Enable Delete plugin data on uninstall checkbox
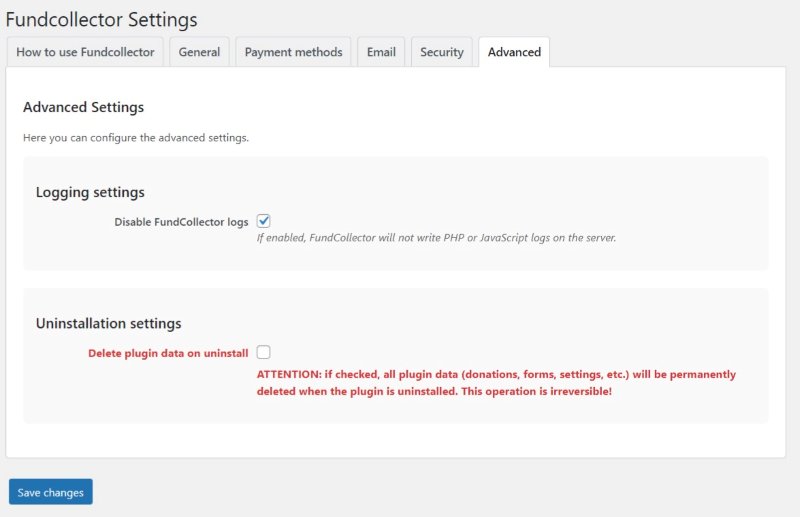Viewport: 800px width, 517px height. [x=263, y=352]
